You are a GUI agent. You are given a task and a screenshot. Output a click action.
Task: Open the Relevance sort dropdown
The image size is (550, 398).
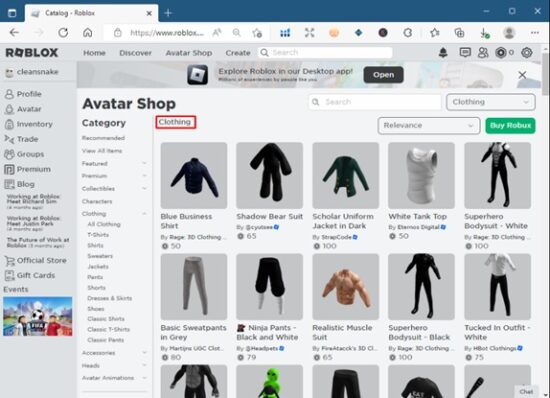coord(429,126)
